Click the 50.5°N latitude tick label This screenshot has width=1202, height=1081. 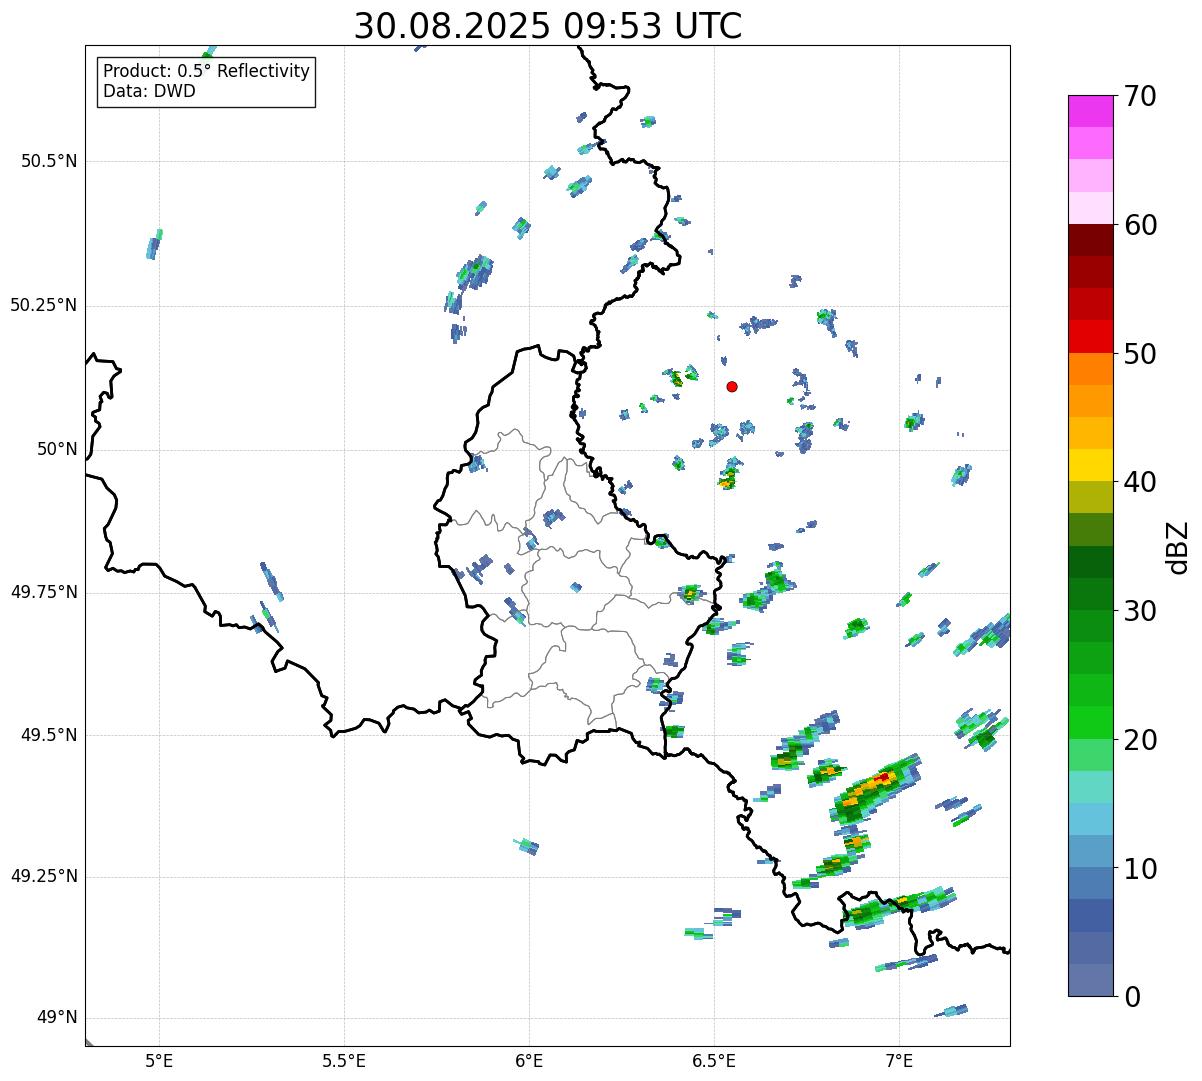point(43,161)
